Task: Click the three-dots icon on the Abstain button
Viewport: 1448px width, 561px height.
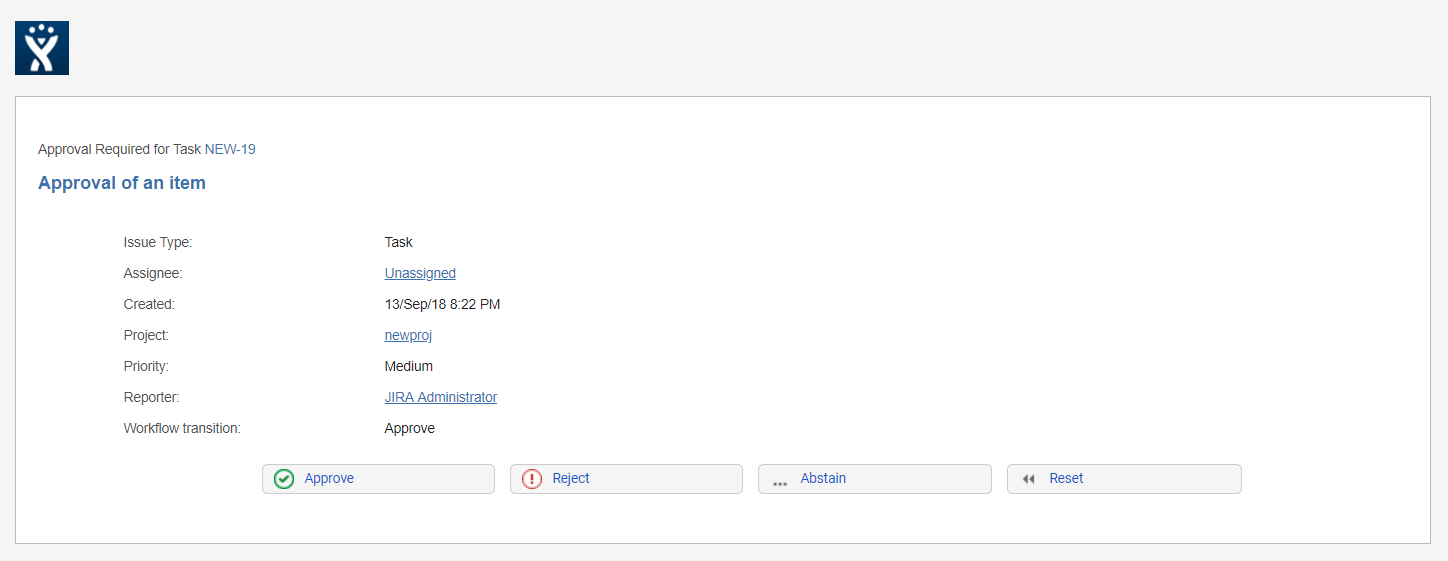Action: click(x=780, y=482)
